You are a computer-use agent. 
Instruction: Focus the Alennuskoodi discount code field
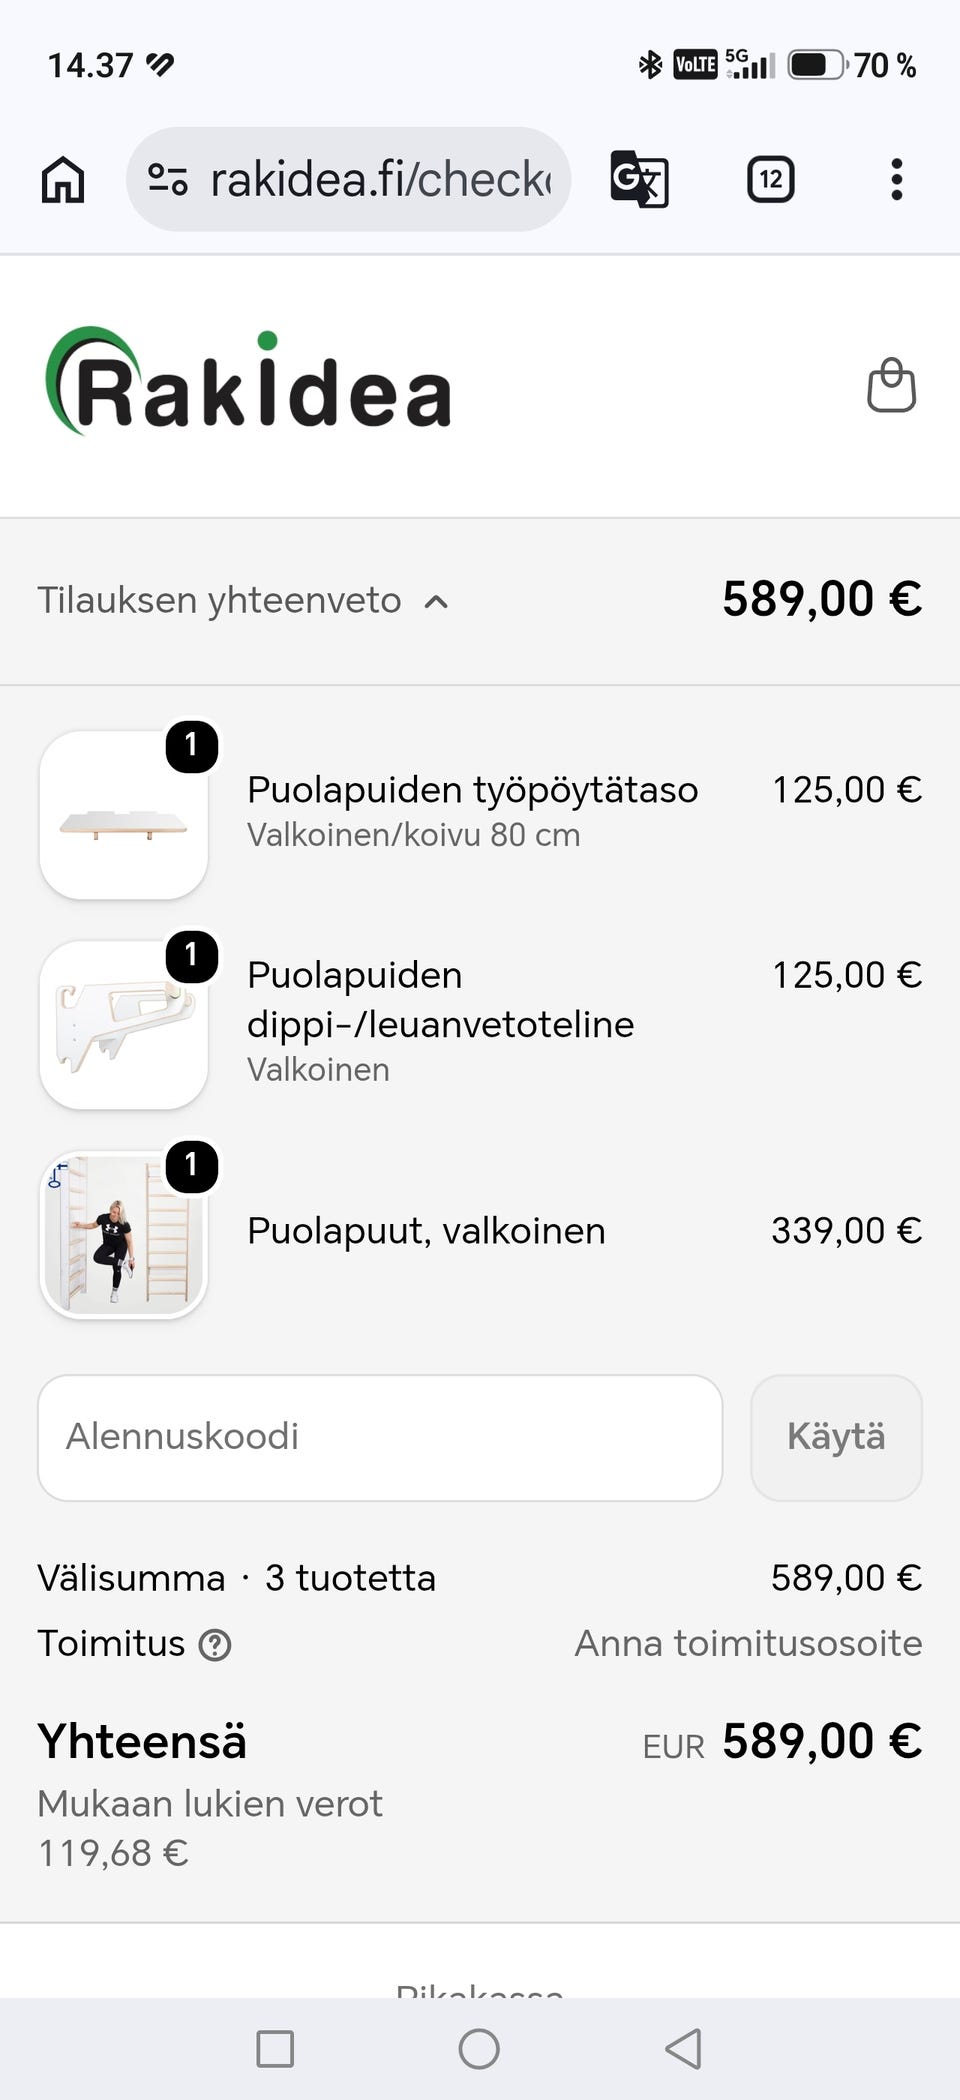(380, 1437)
